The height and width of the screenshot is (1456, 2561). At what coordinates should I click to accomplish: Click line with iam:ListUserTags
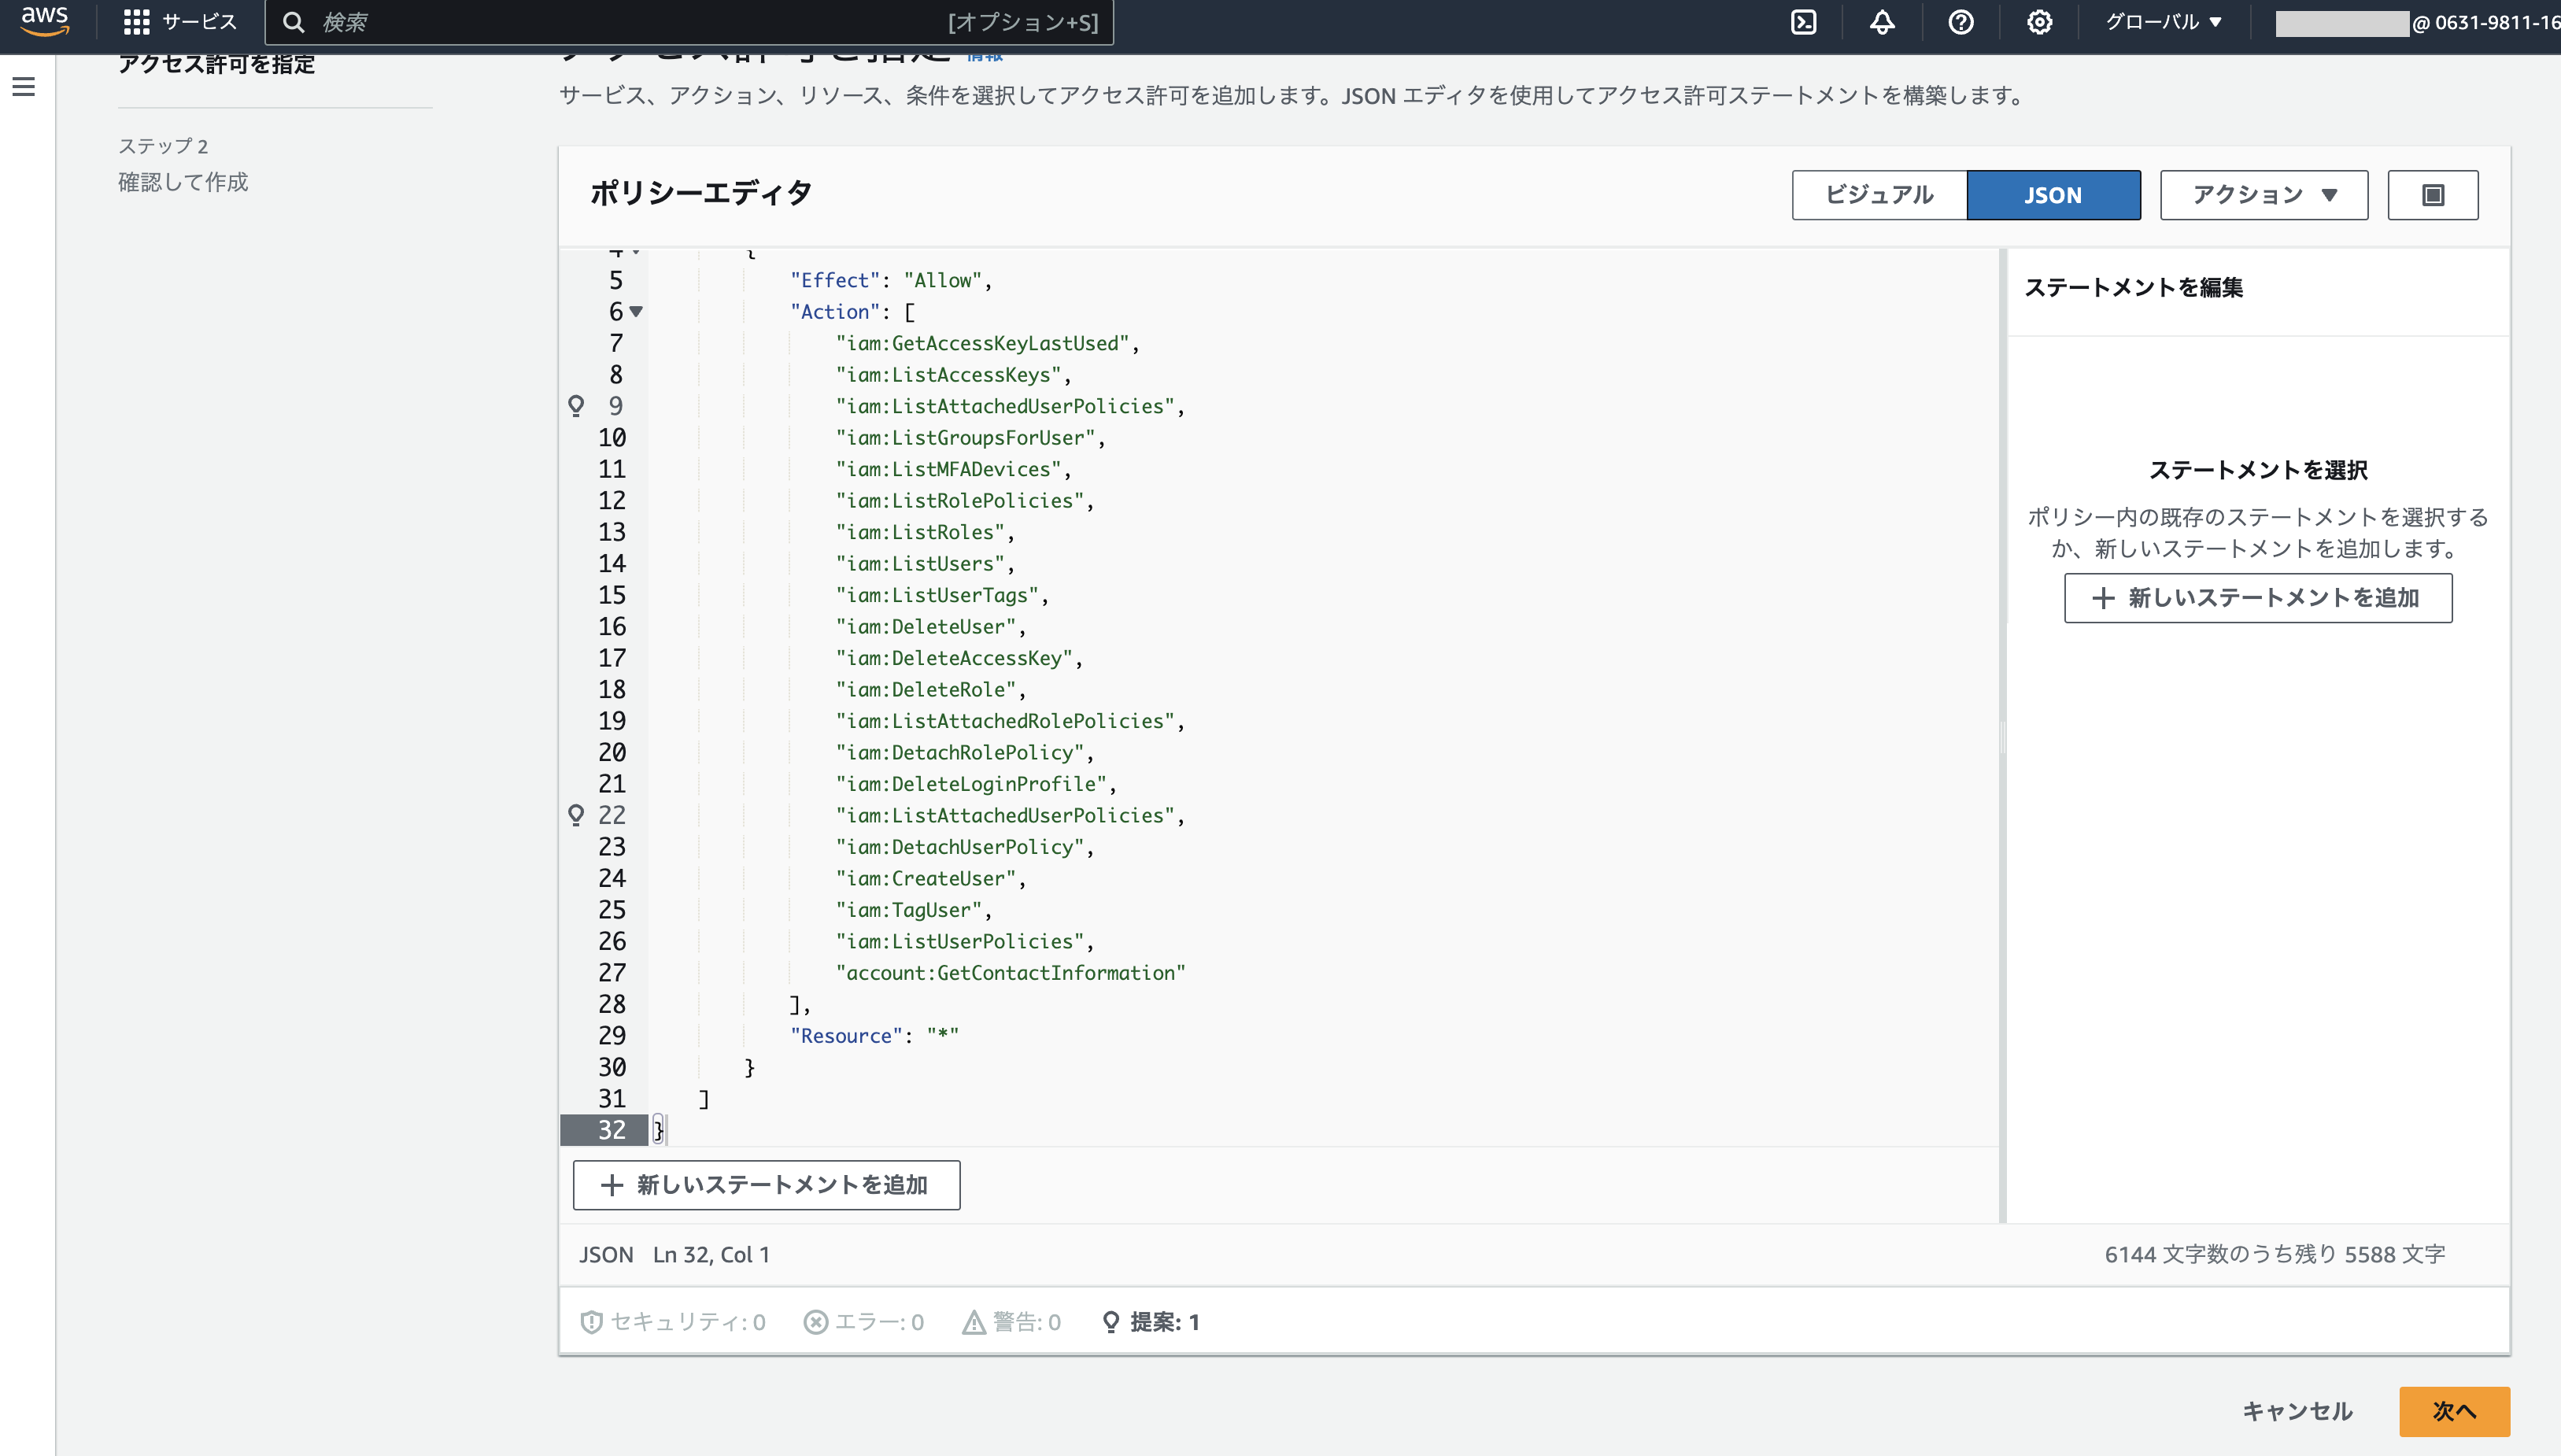coord(942,595)
